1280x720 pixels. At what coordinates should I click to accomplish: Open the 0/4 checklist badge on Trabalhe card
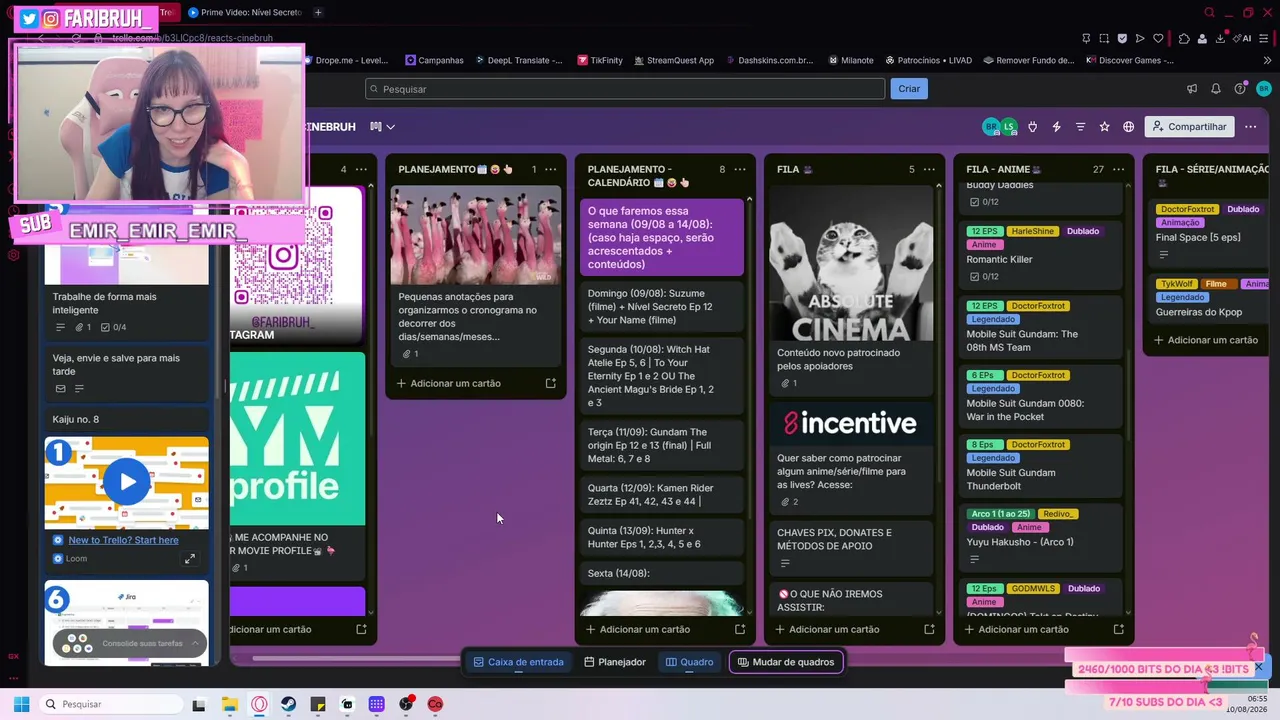pos(114,327)
